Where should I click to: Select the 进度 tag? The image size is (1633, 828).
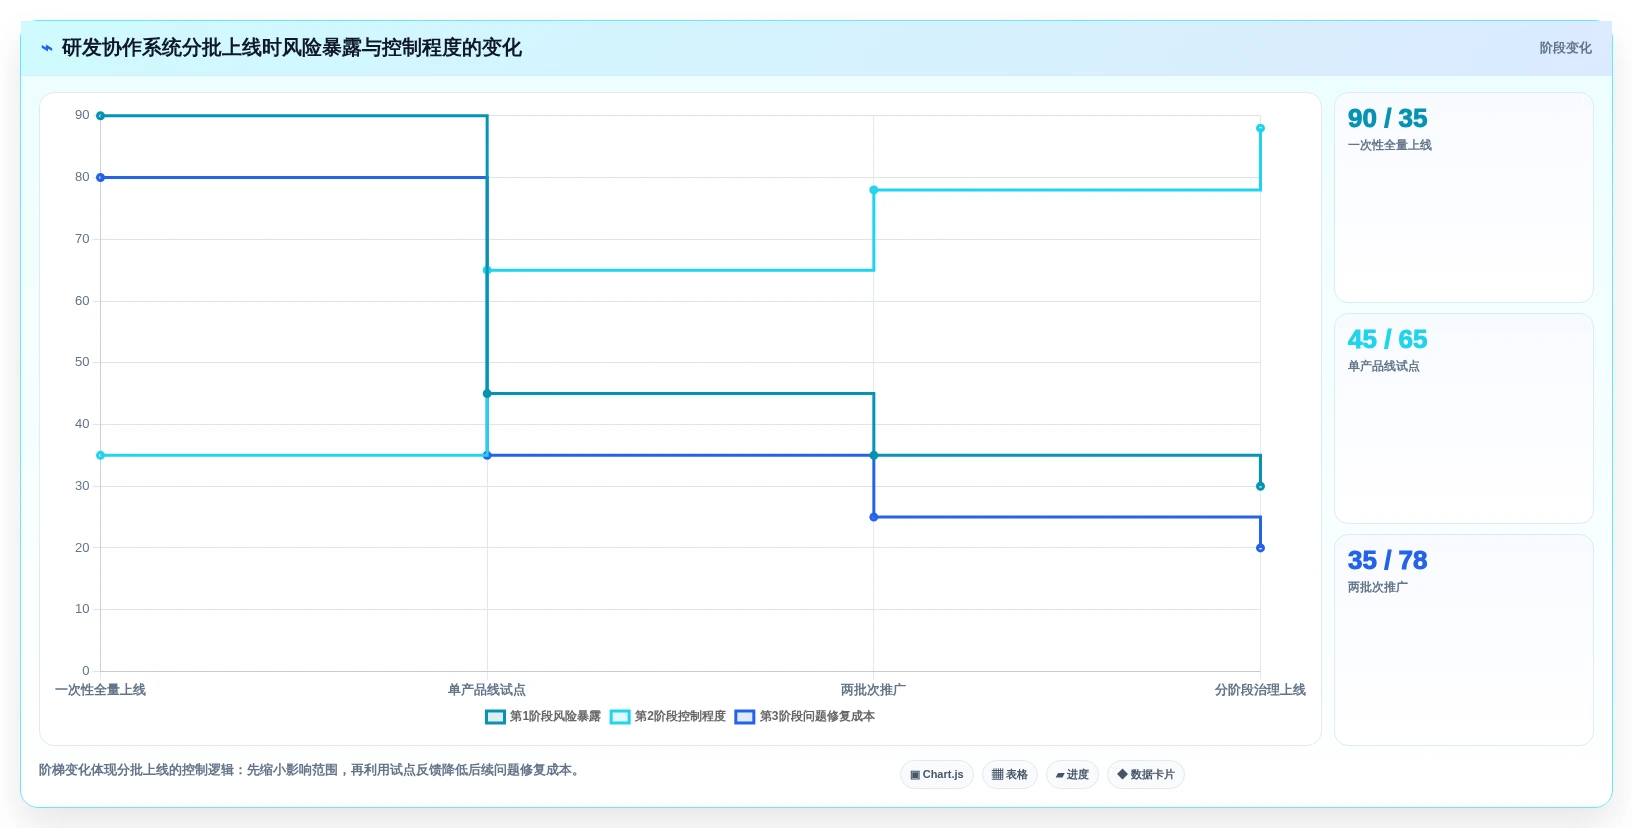point(1072,775)
